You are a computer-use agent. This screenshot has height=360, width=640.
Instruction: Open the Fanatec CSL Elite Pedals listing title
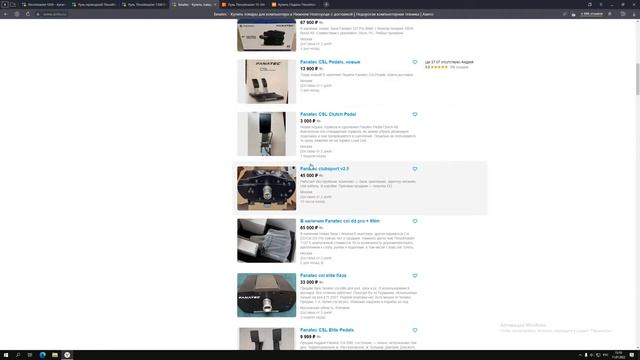(327, 330)
